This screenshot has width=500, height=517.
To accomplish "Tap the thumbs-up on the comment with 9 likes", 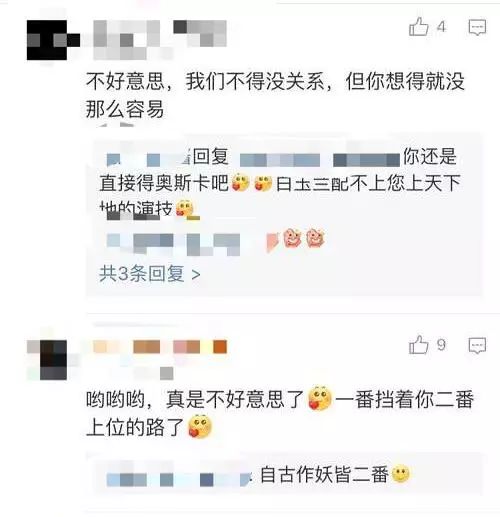I will point(419,344).
